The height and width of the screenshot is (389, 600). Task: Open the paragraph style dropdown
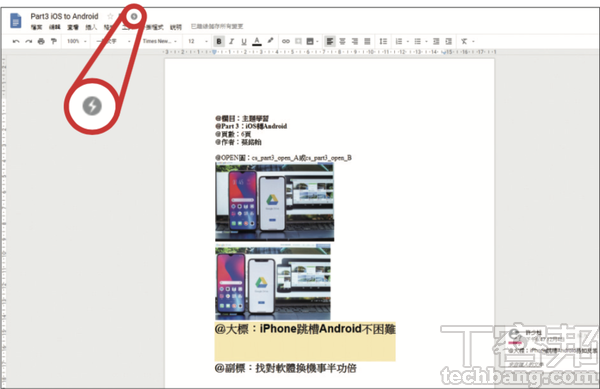[113, 41]
